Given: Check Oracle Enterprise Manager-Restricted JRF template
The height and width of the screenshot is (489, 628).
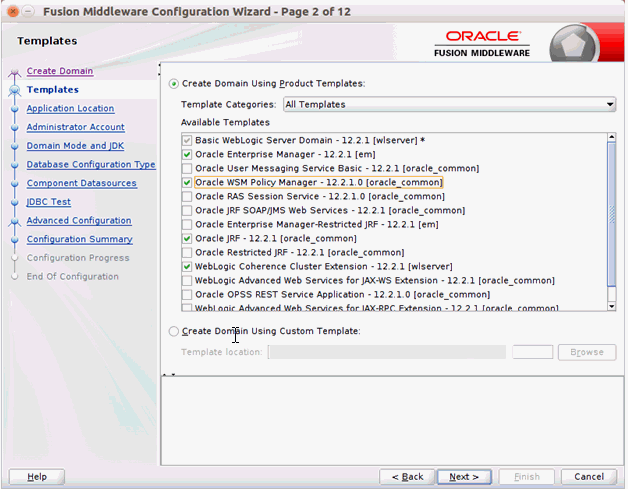Looking at the screenshot, I should [187, 225].
